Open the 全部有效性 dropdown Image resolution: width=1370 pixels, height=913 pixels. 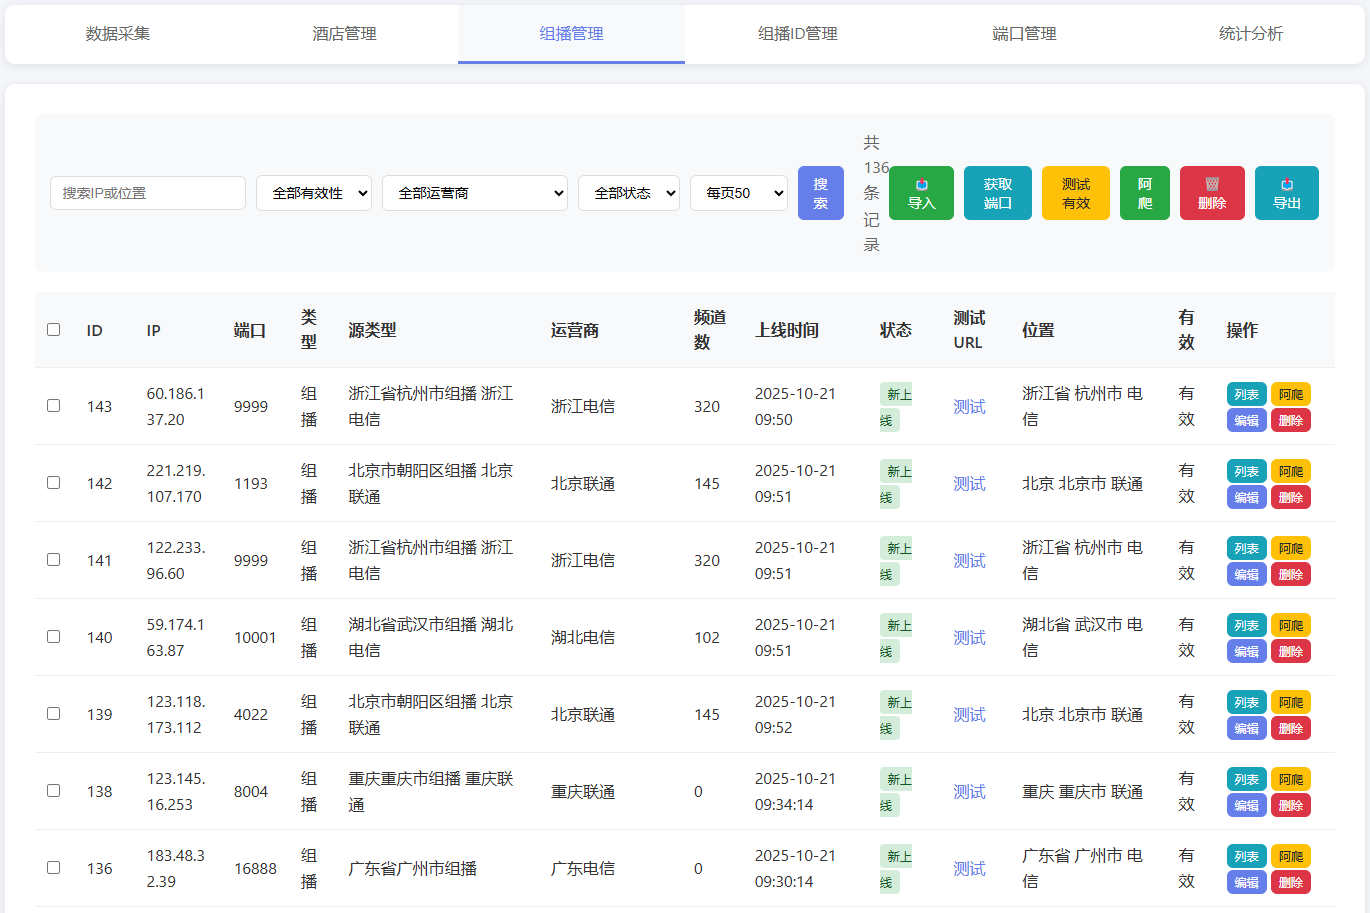314,193
